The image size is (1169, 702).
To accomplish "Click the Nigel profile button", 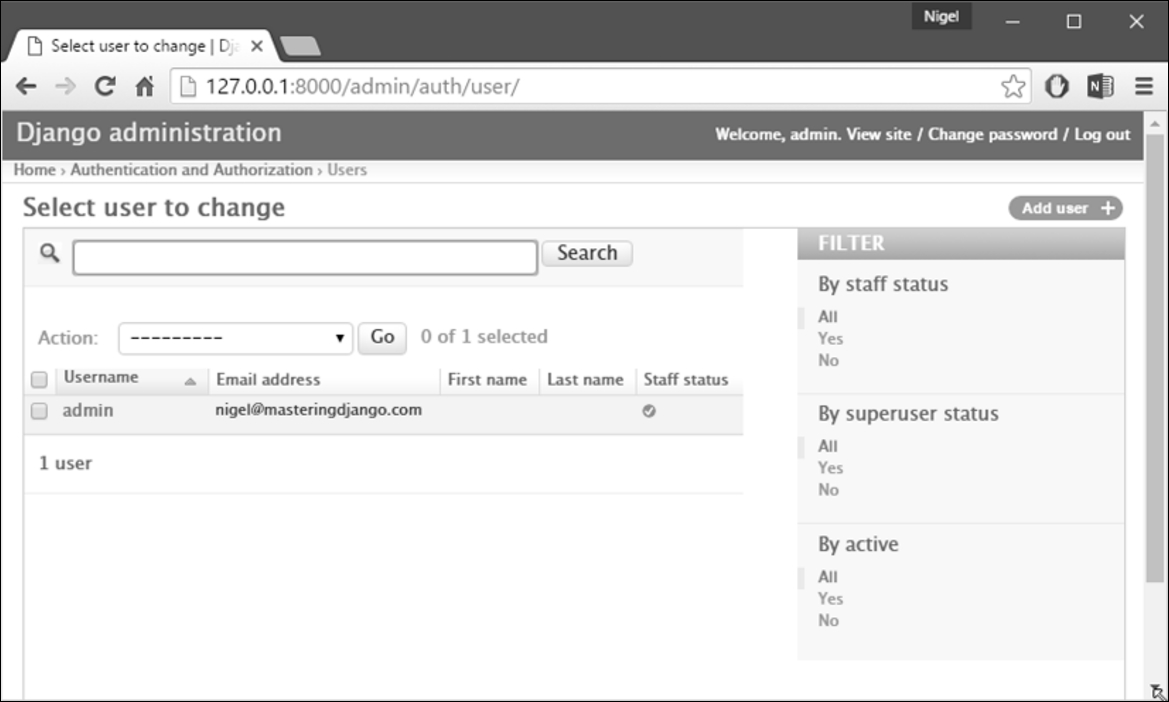I will tap(941, 16).
